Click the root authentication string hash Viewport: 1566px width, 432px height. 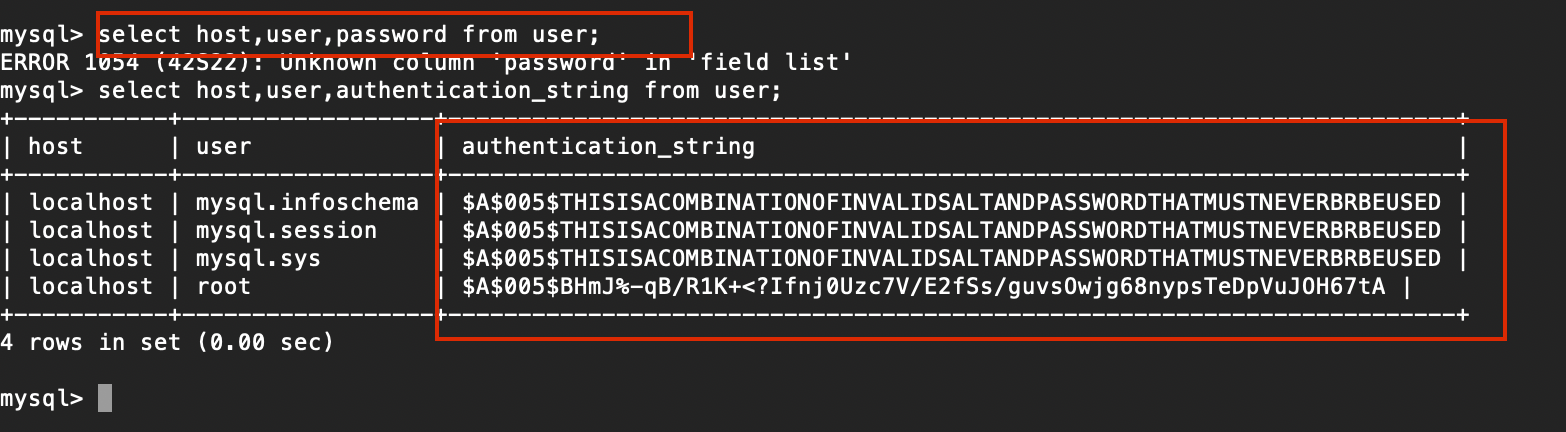(923, 287)
